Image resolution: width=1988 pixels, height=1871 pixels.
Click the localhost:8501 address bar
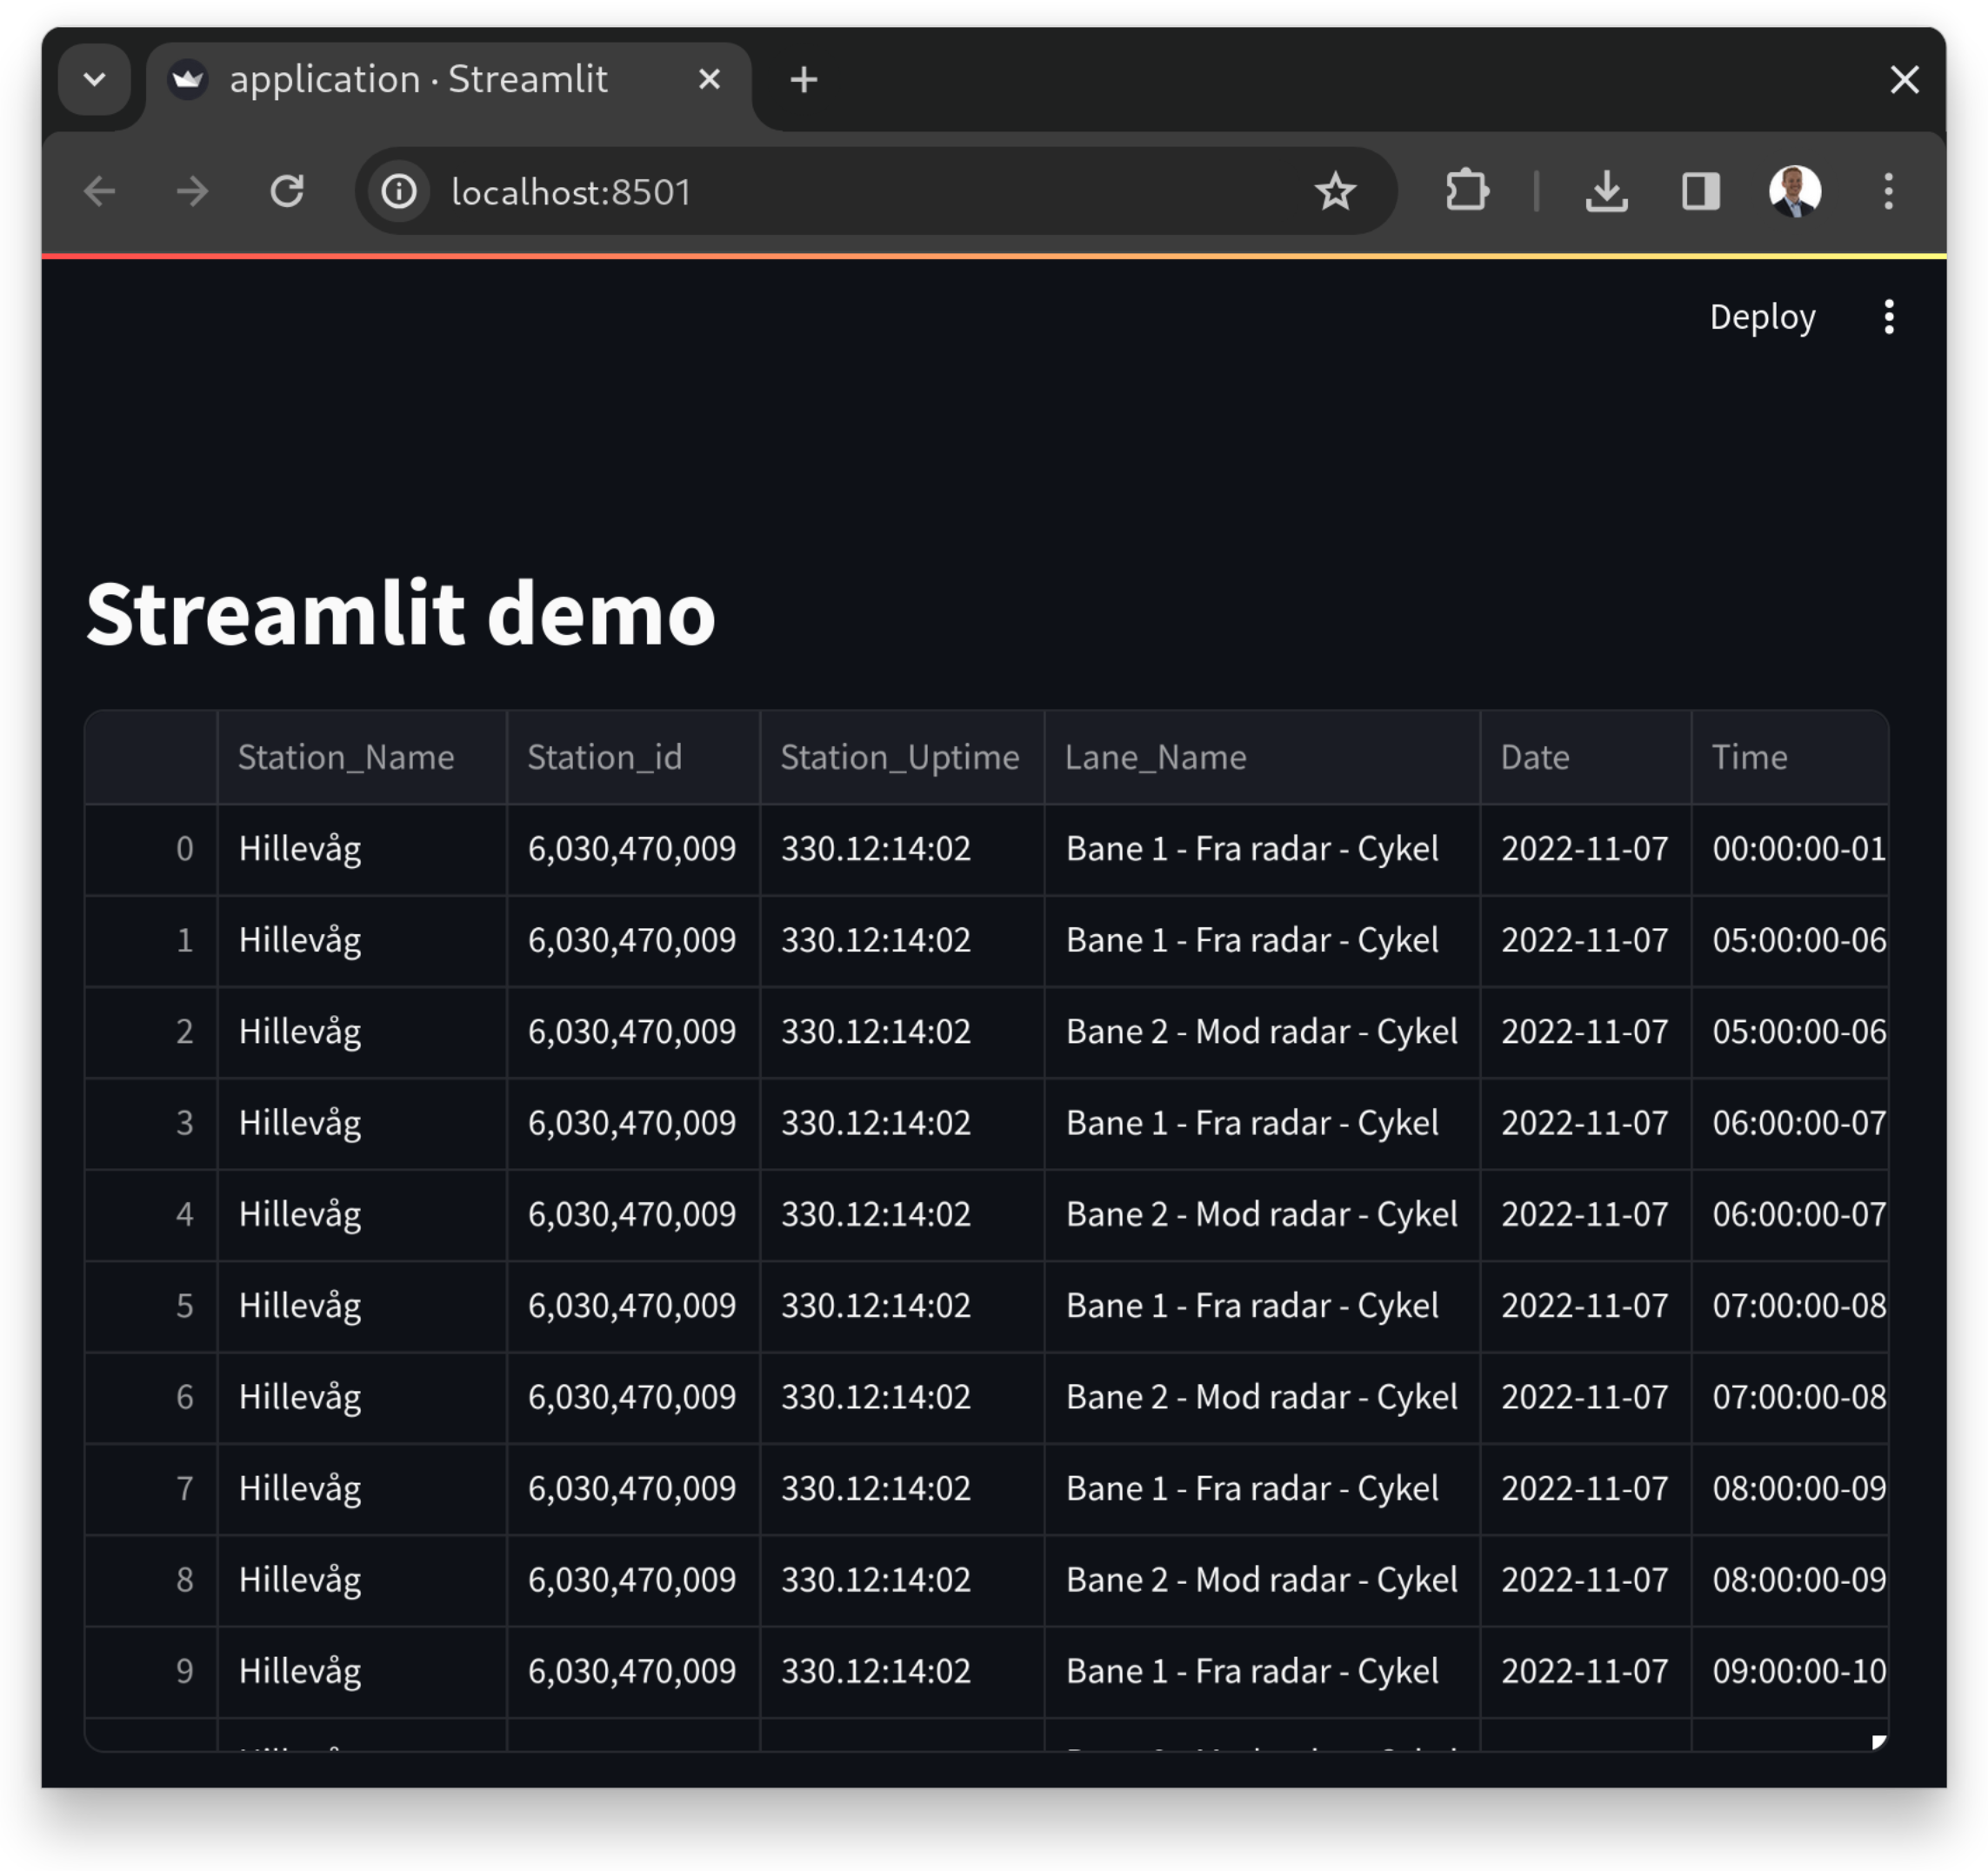tap(875, 191)
